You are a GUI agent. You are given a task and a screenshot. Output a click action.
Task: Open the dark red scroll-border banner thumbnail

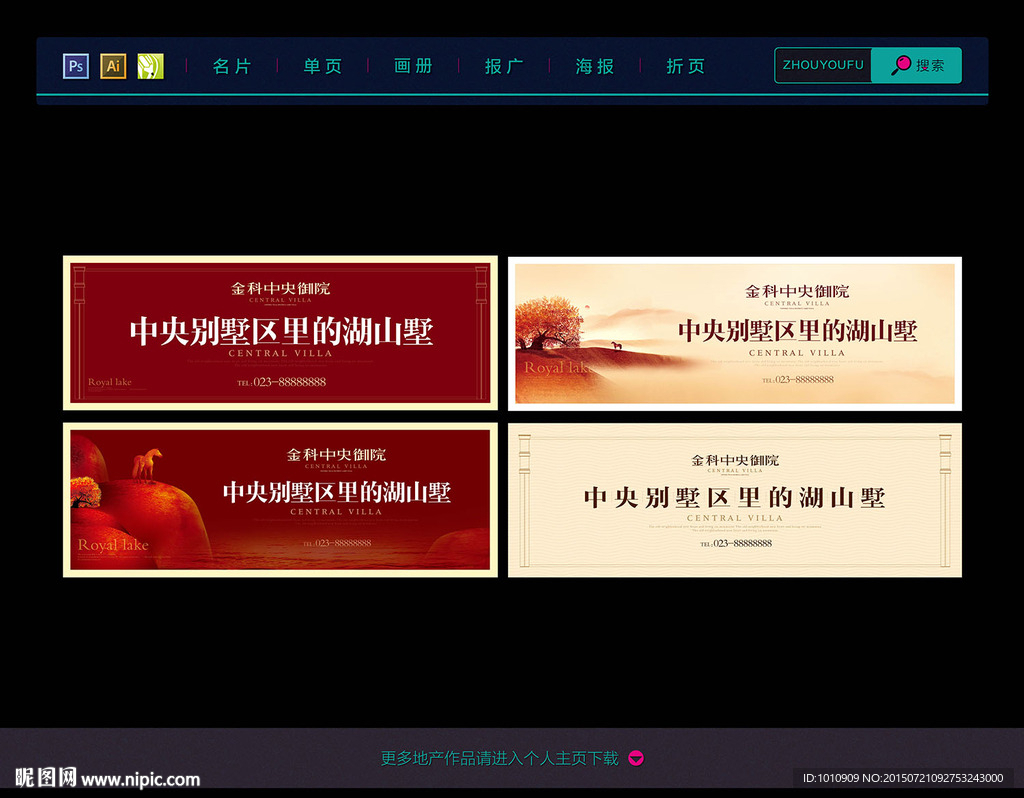pyautogui.click(x=280, y=333)
